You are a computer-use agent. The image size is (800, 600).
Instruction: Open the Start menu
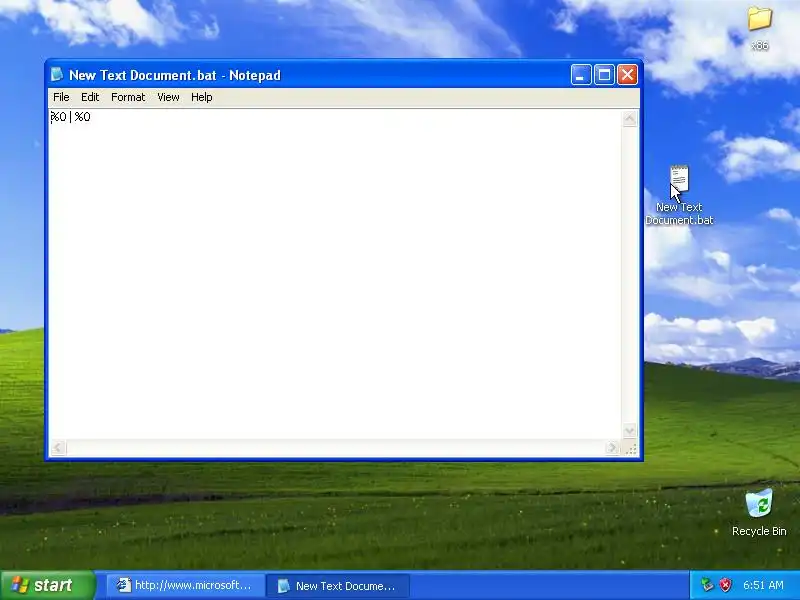47,585
